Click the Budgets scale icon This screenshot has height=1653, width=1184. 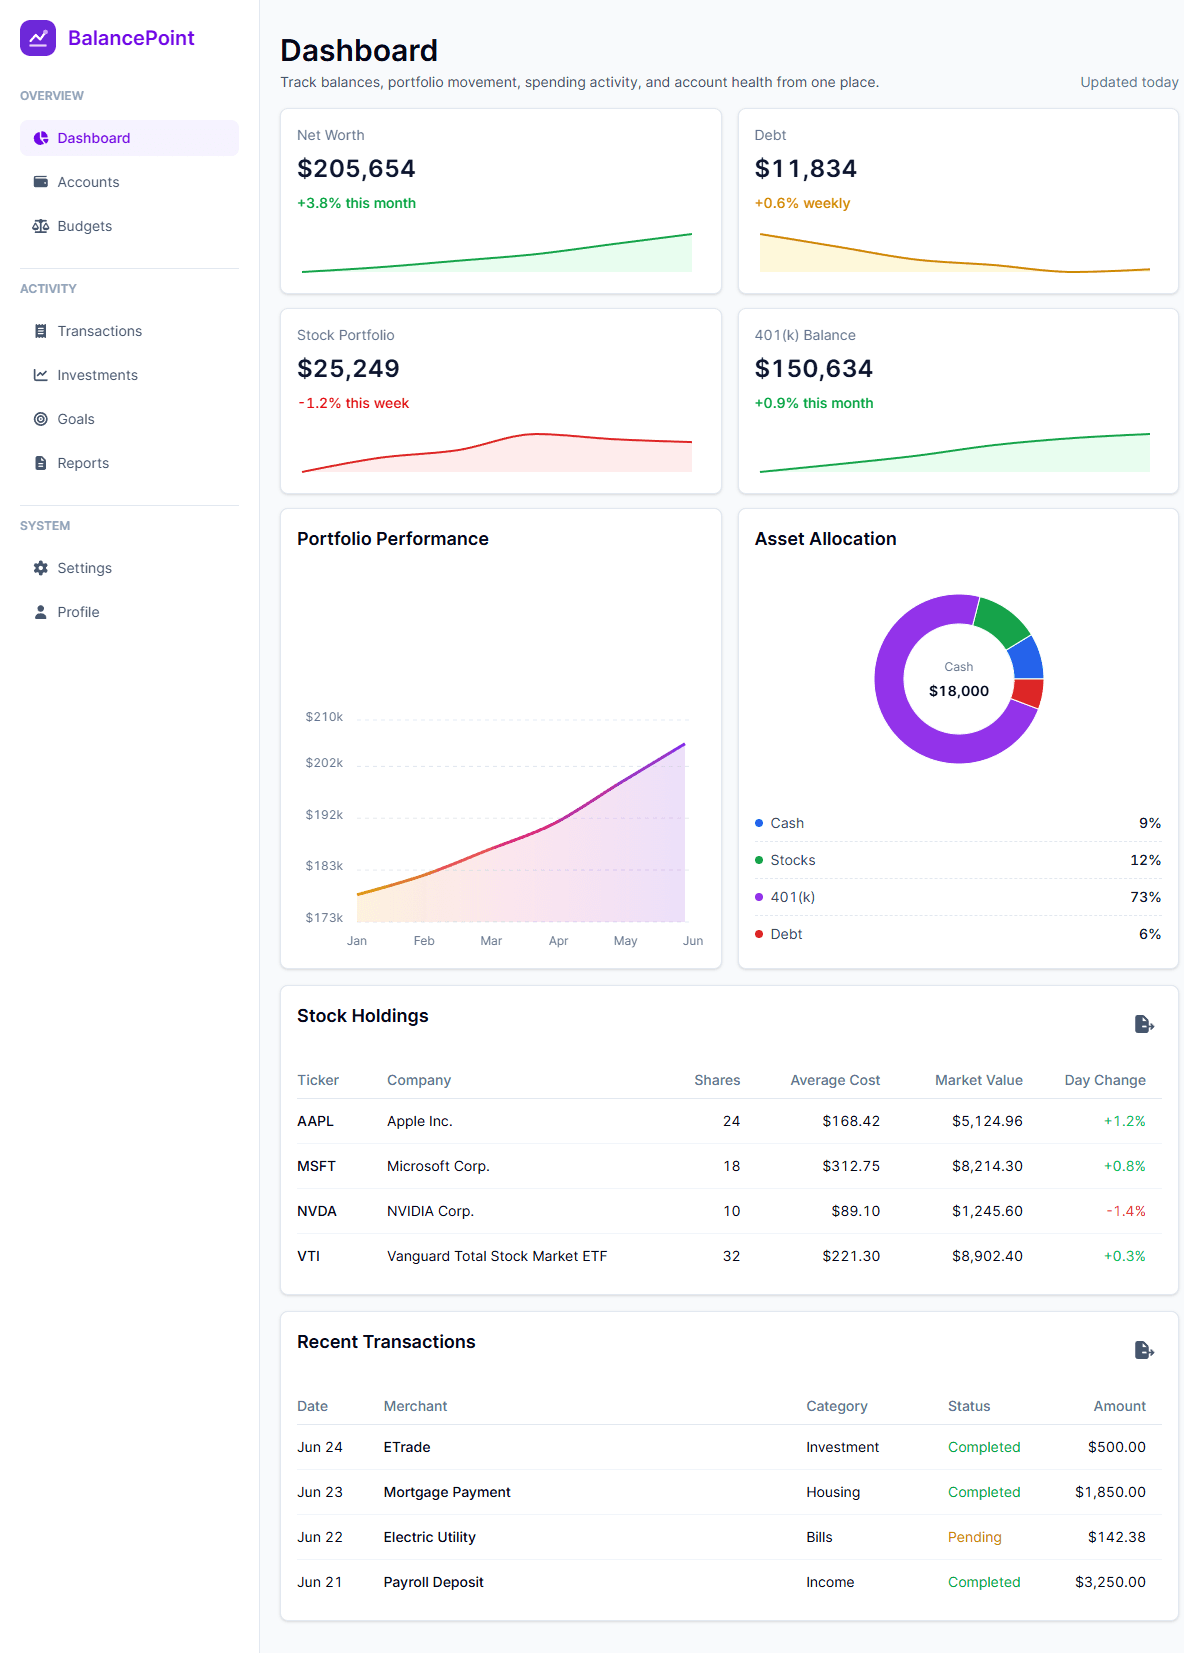[41, 226]
